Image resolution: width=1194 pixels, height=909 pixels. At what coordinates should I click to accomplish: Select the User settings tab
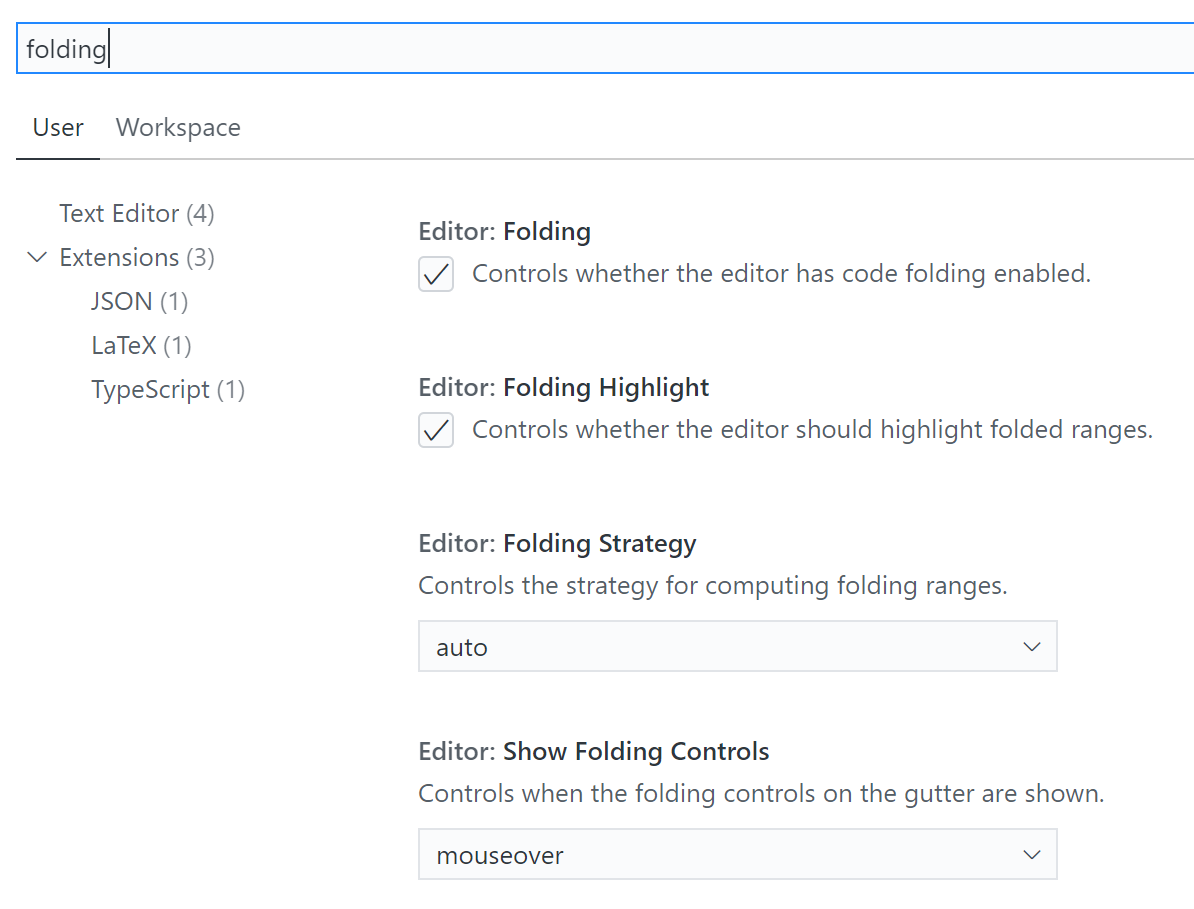tap(57, 127)
